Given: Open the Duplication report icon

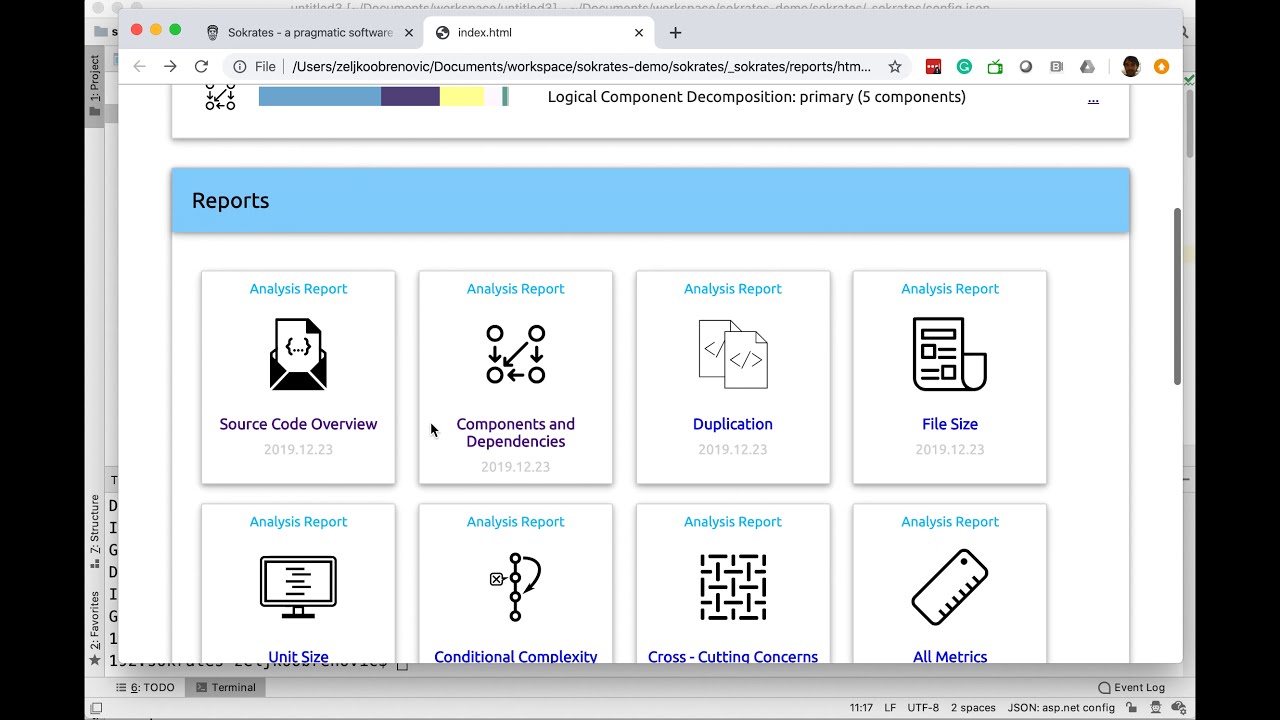Looking at the screenshot, I should click(733, 354).
